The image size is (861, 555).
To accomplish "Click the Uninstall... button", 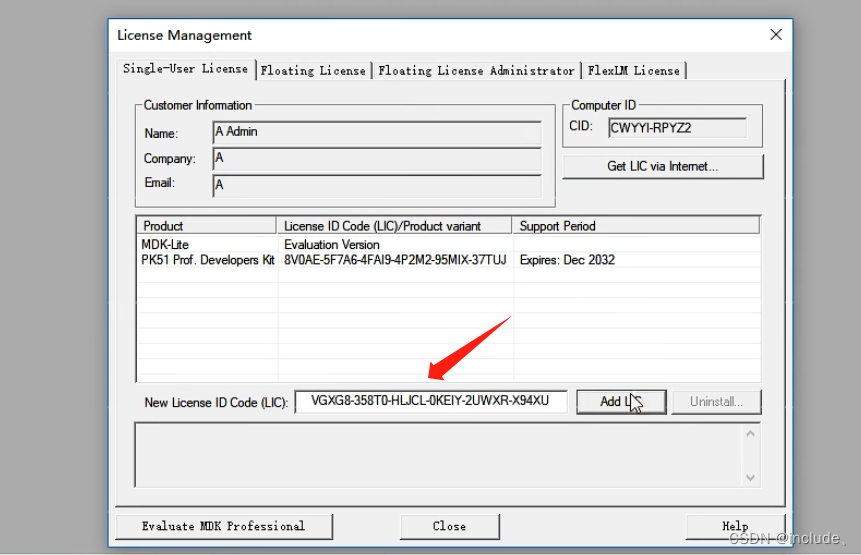I will pos(716,402).
